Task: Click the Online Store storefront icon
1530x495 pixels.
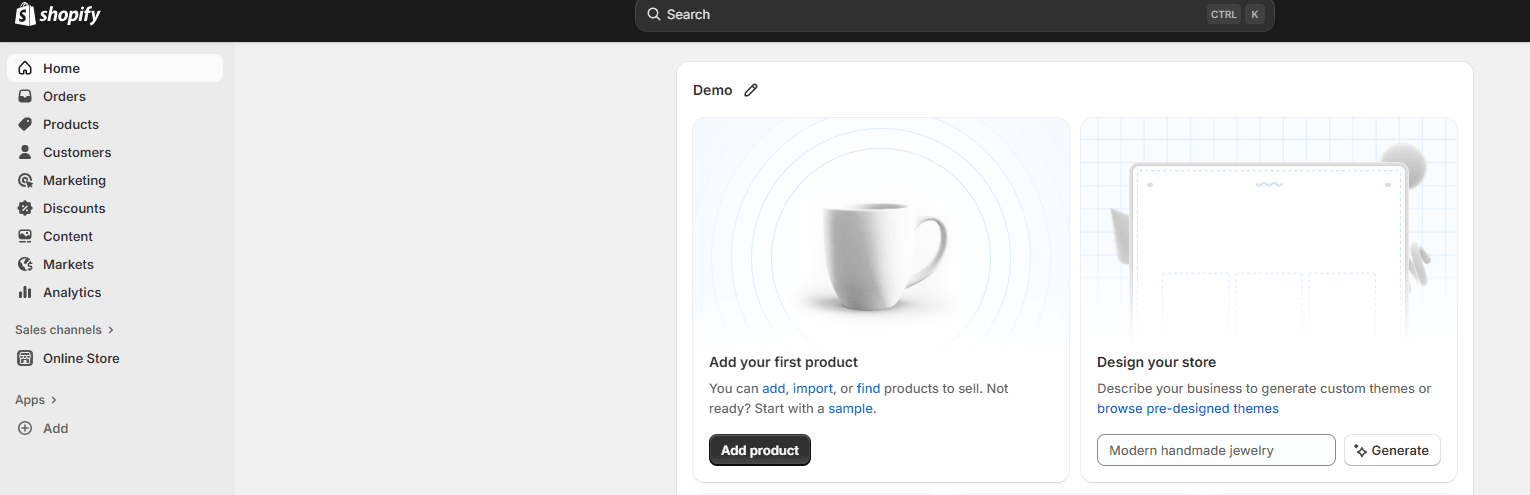Action: pos(25,358)
